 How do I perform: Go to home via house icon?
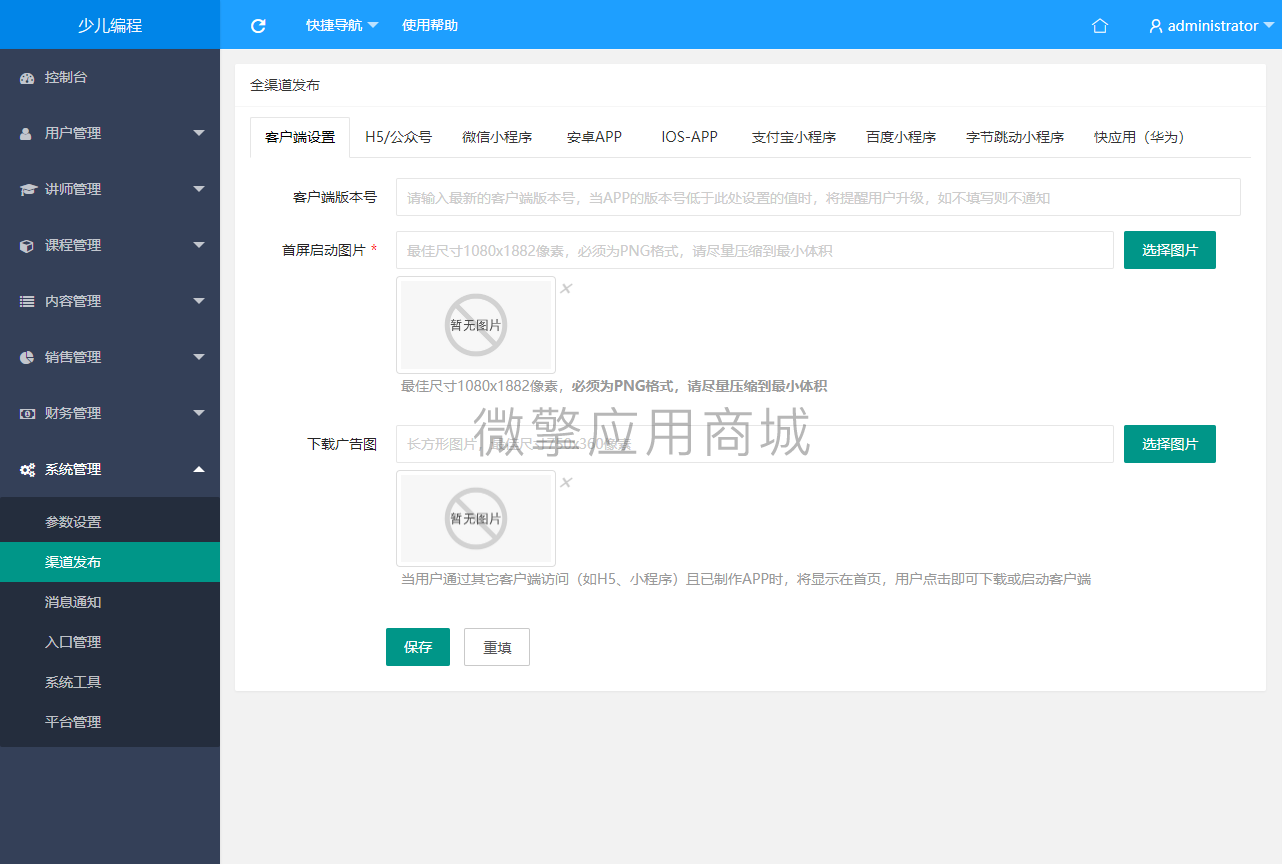1100,26
